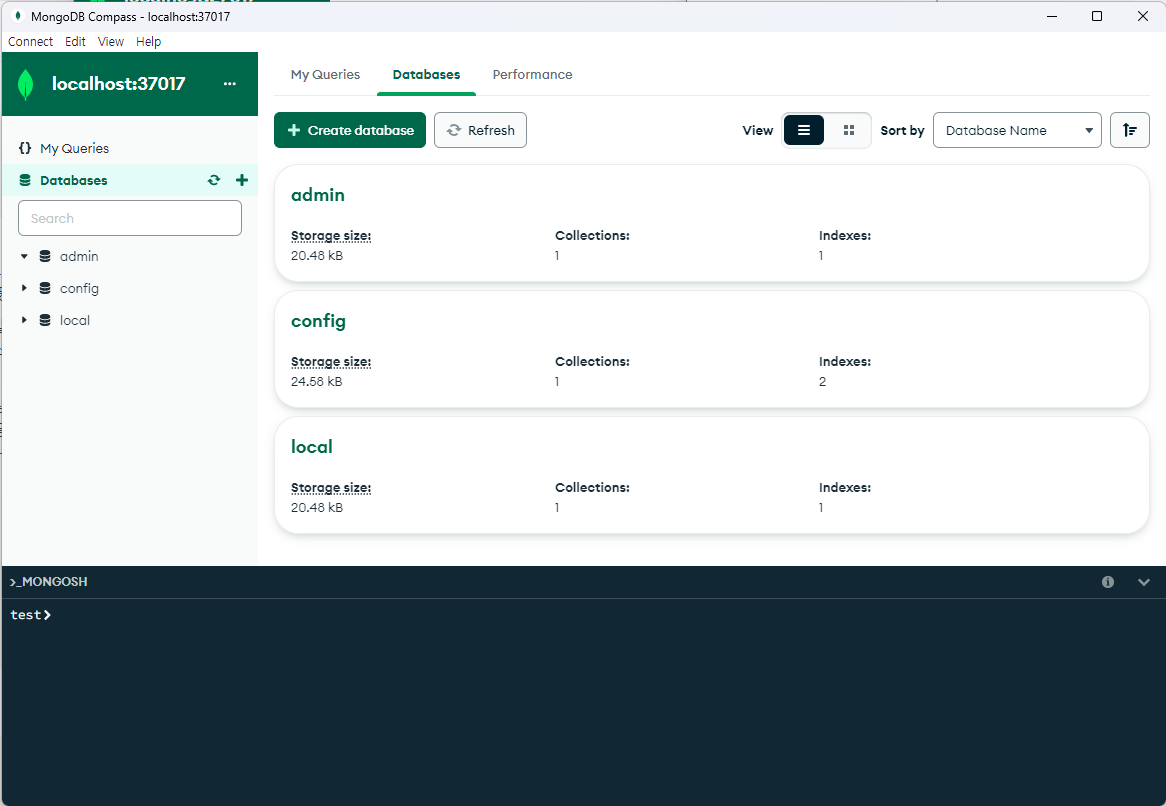Click the MongoDB leaf logo in sidebar
This screenshot has width=1166, height=806.
tap(25, 84)
